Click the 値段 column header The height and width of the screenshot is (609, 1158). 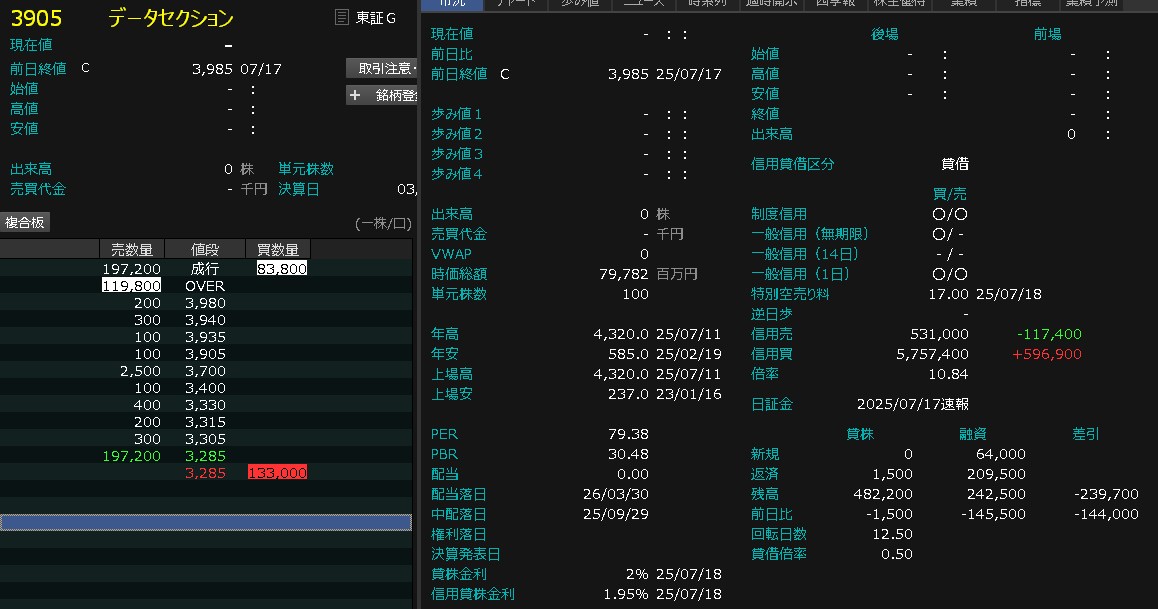click(x=205, y=250)
